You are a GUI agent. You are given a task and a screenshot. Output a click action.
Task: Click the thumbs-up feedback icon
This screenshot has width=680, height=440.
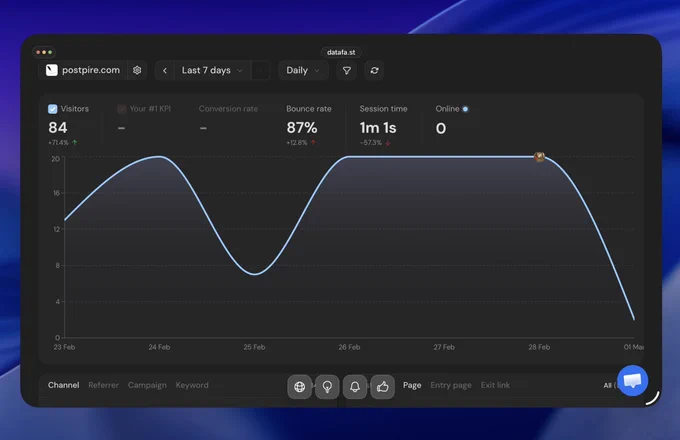click(x=382, y=387)
